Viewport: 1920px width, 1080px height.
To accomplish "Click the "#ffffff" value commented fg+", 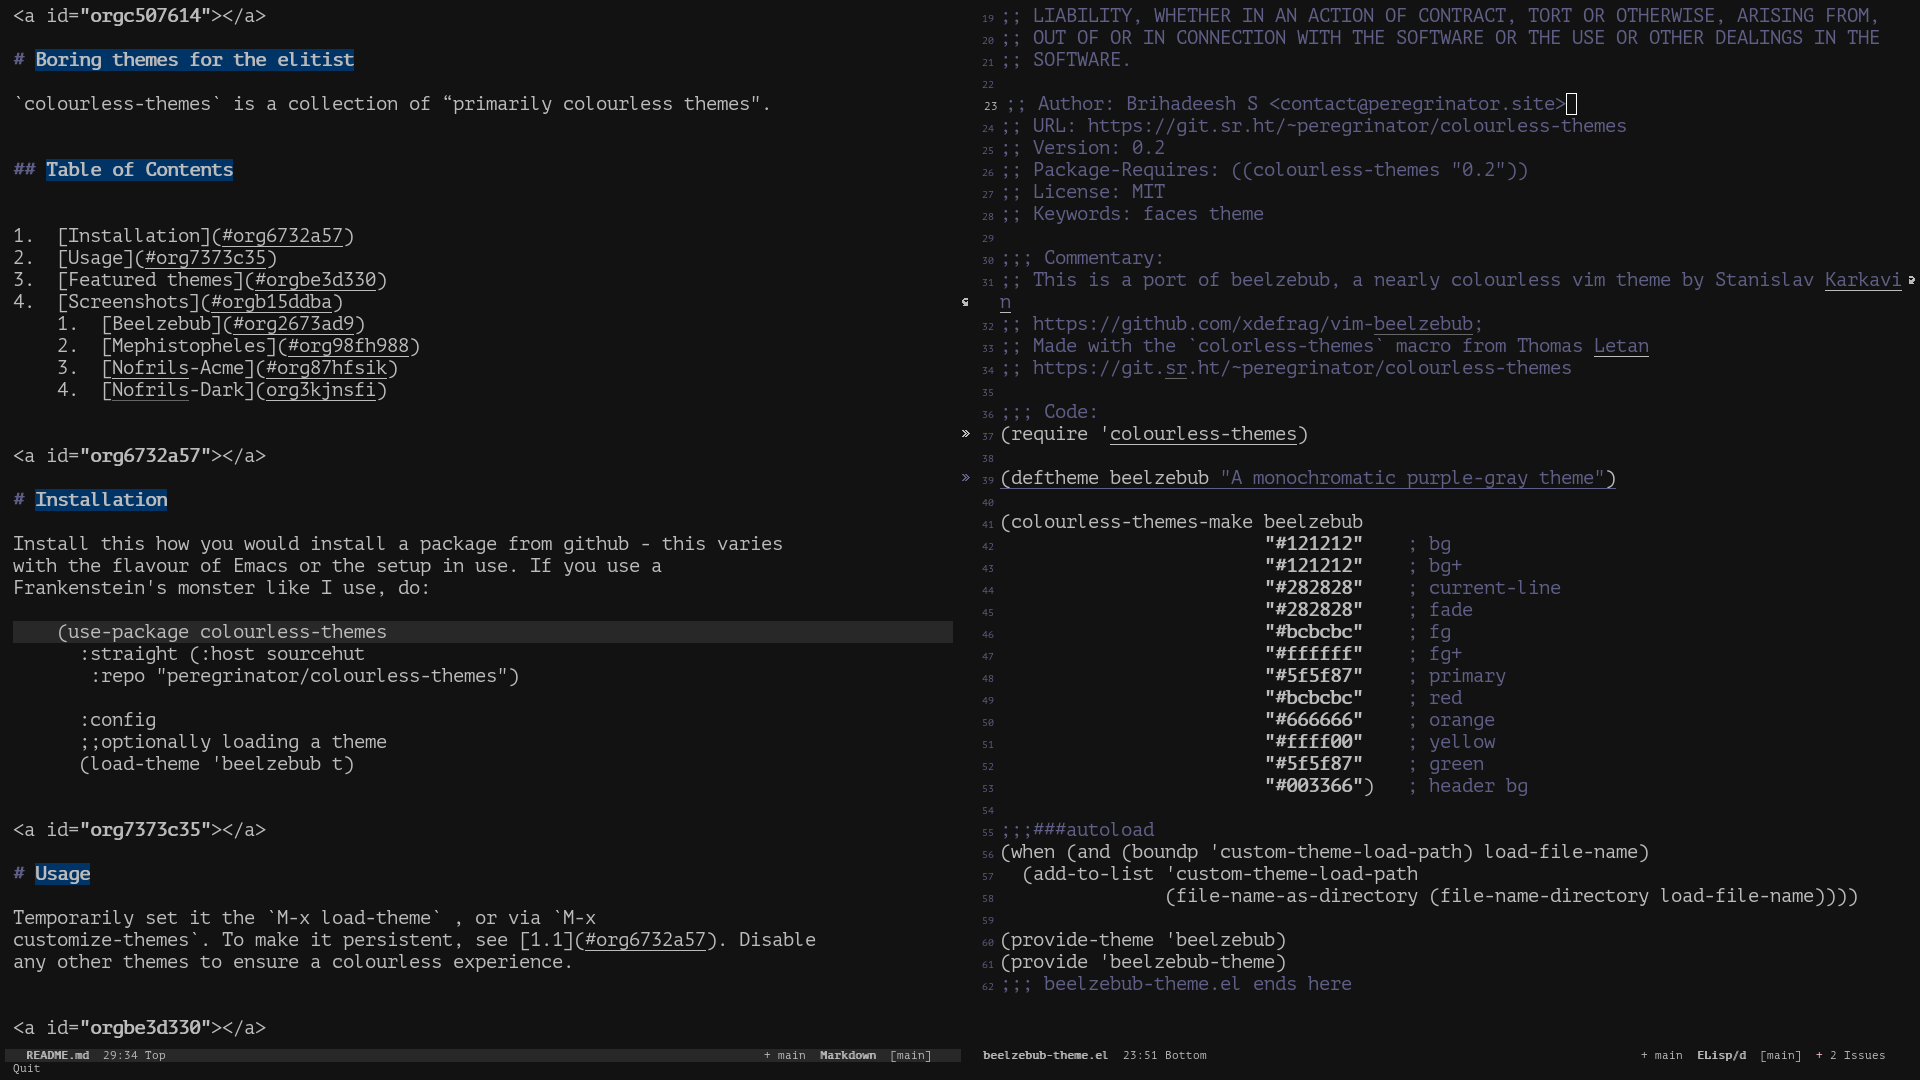I will (1313, 654).
